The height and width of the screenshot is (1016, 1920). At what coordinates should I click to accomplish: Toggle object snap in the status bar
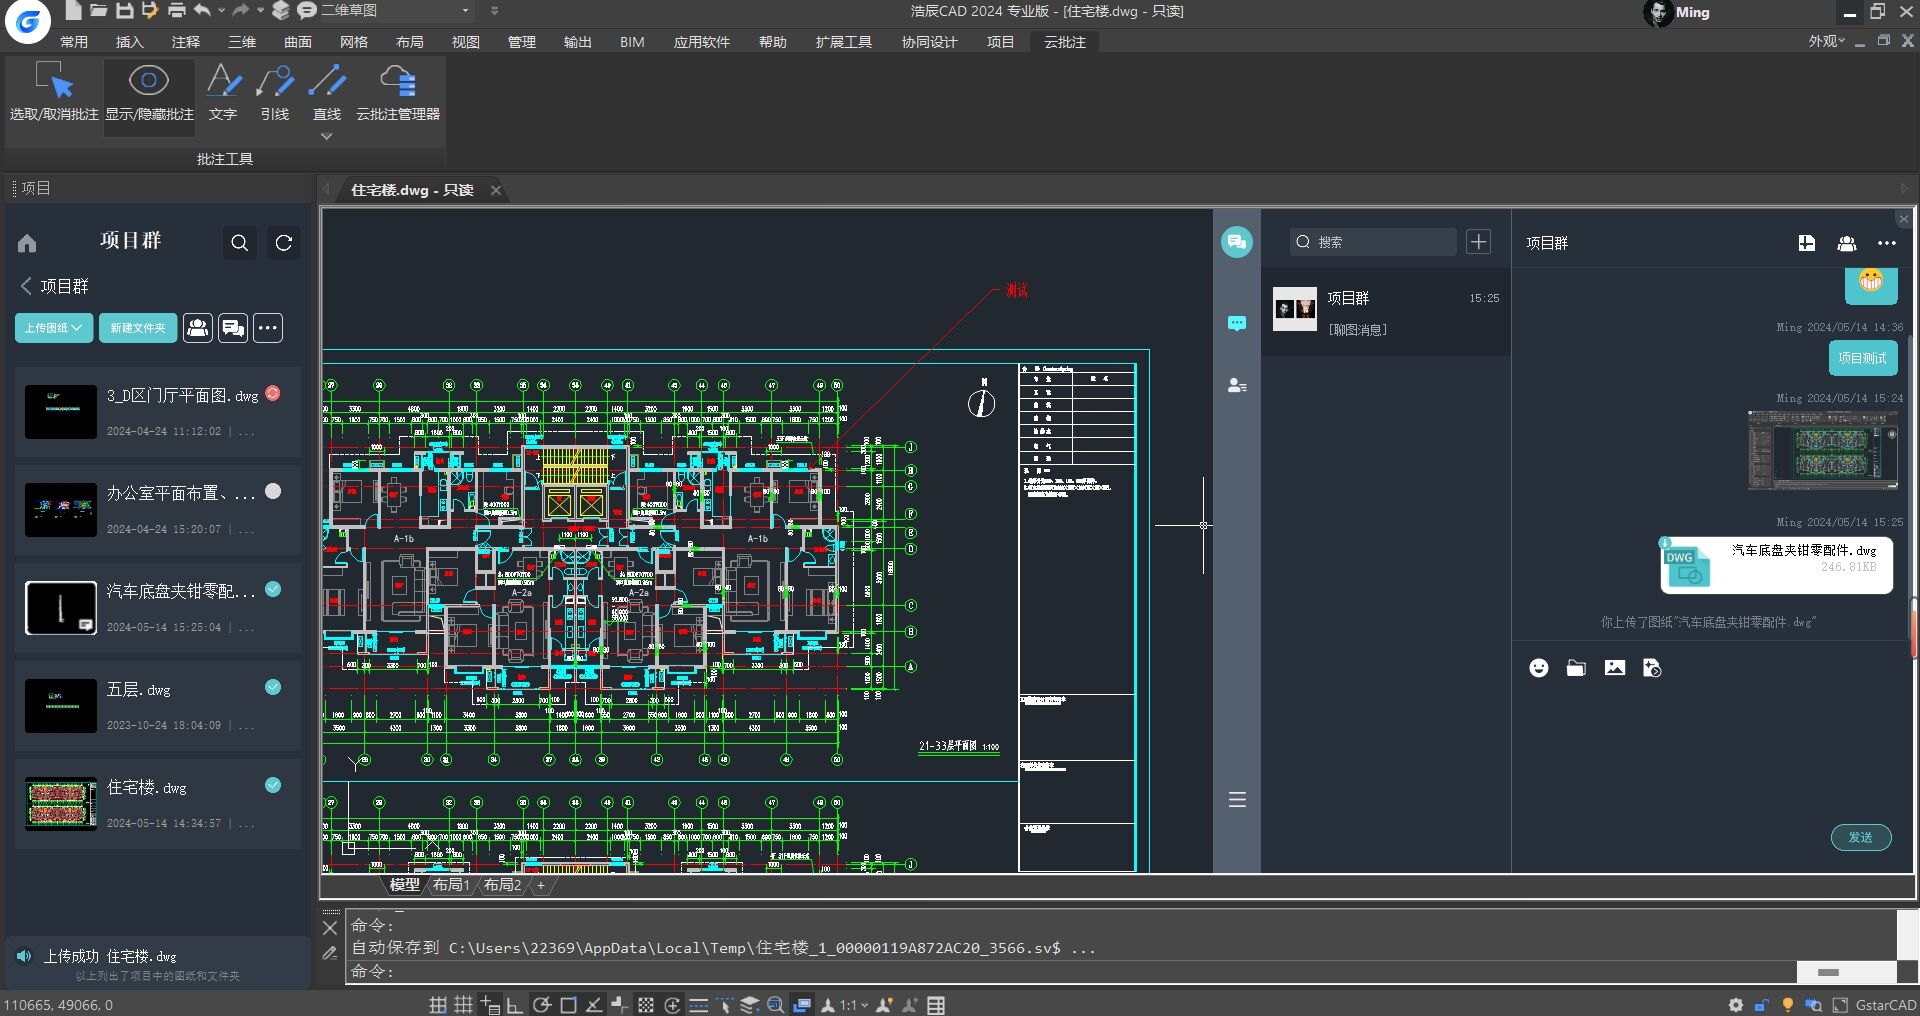pos(568,1005)
